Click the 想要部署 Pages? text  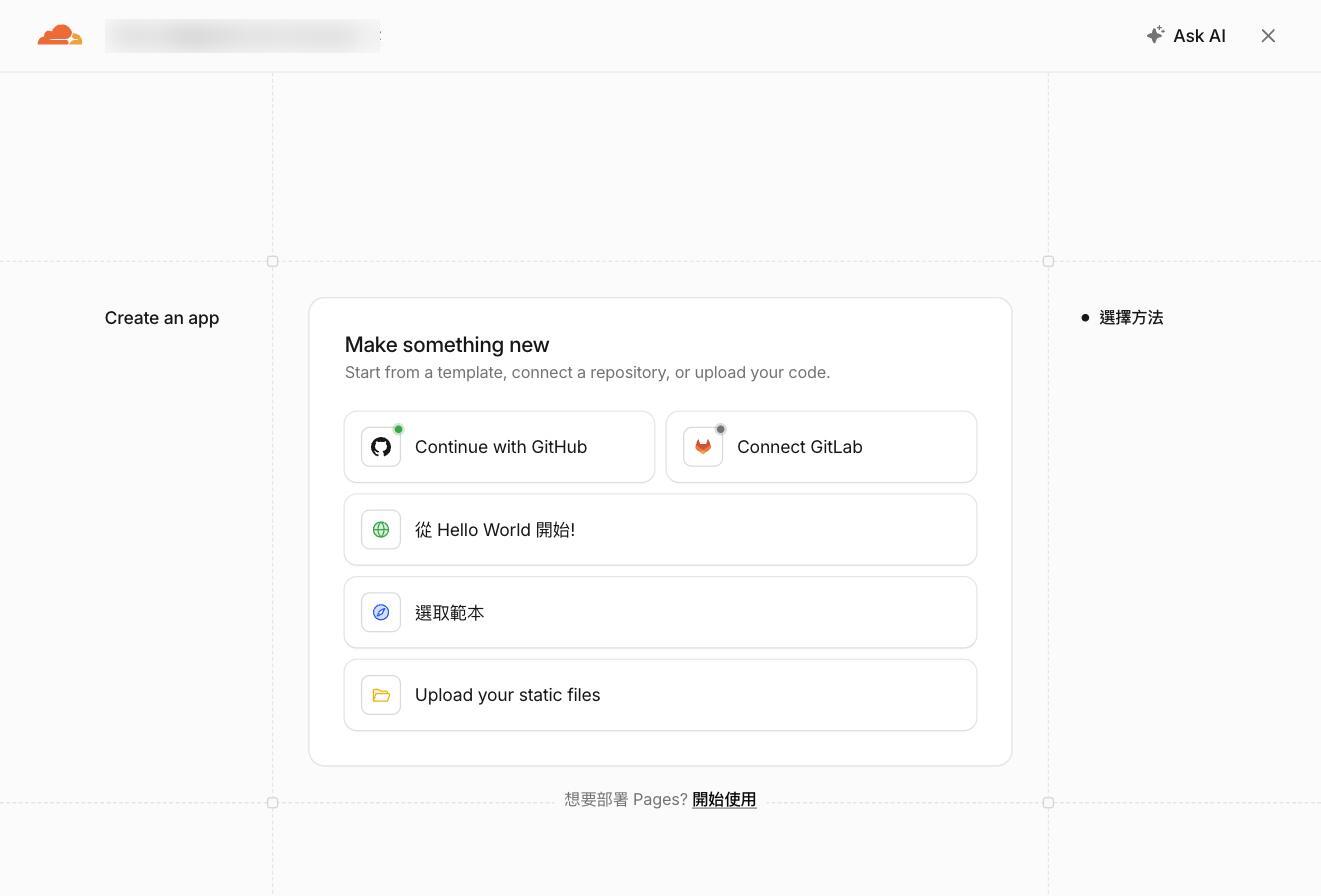pos(626,800)
